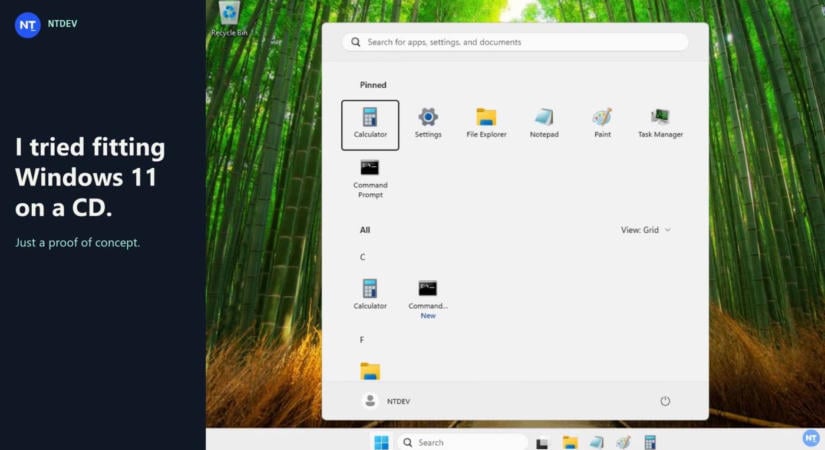
Task: Click the Start menu search field
Action: tap(515, 42)
